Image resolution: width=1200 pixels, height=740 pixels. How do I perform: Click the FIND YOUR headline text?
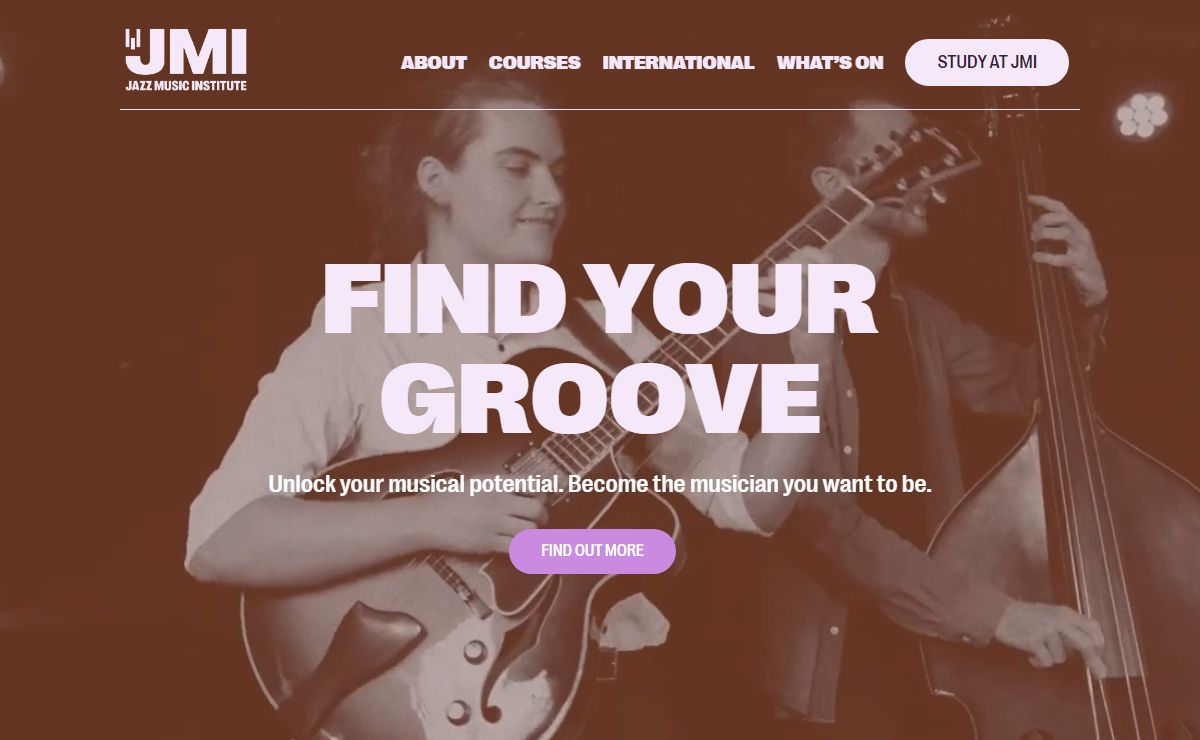pyautogui.click(x=600, y=298)
